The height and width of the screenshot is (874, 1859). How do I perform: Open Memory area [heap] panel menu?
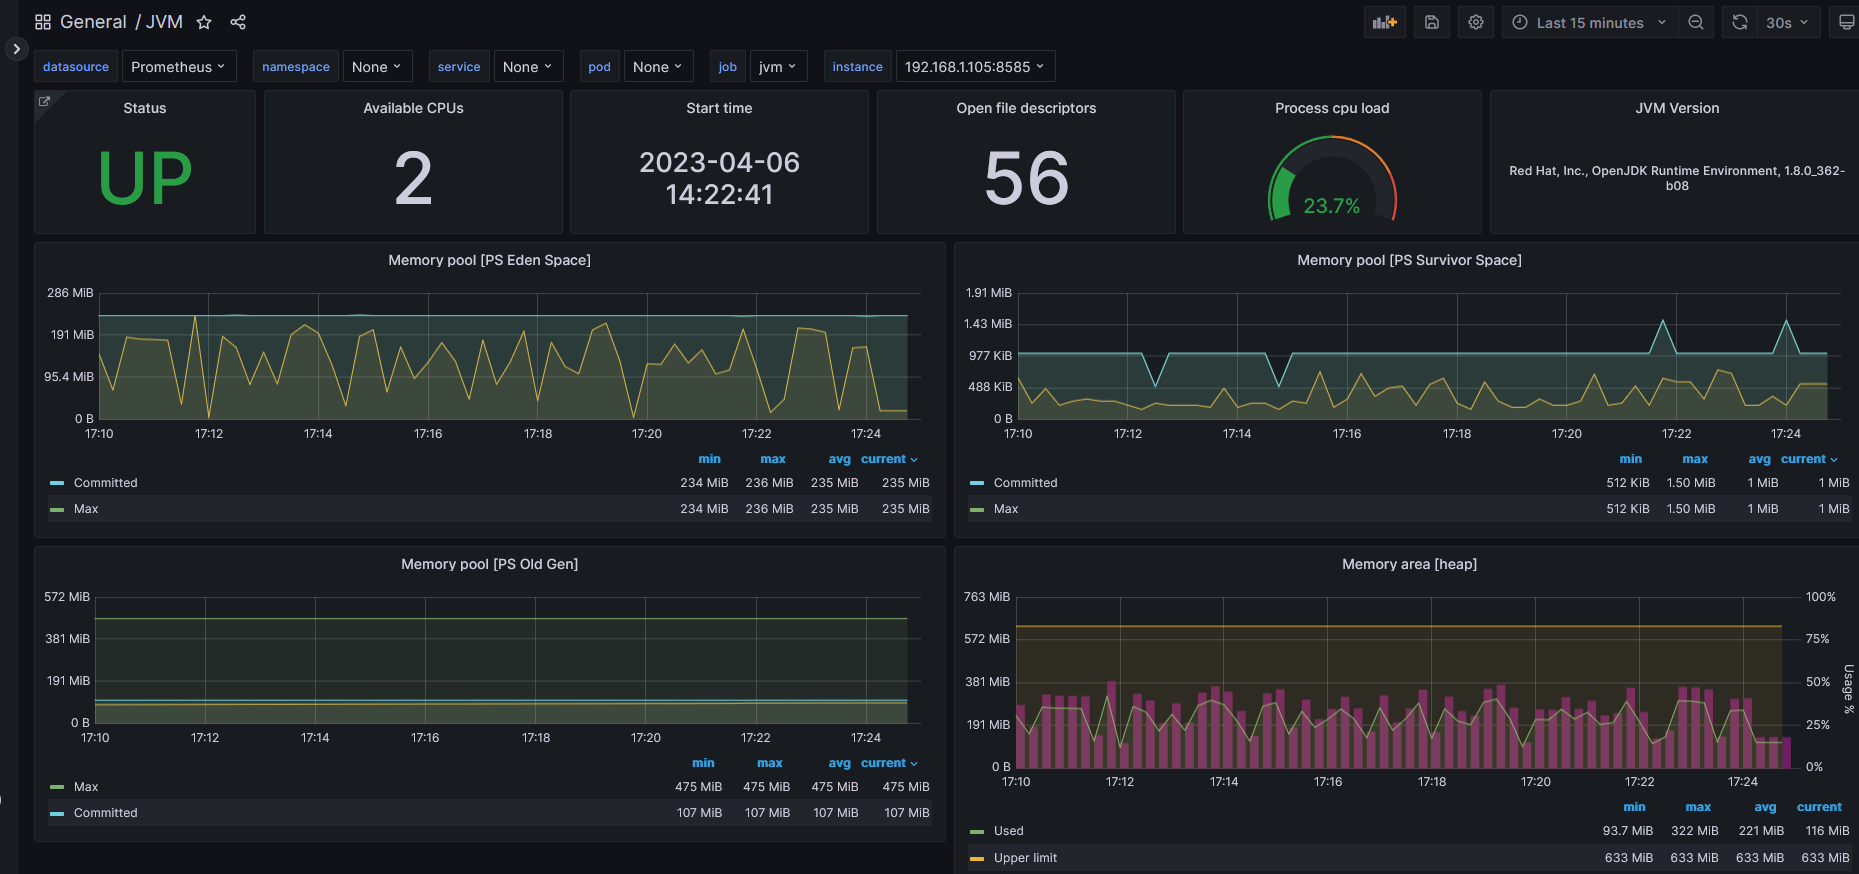coord(1409,564)
